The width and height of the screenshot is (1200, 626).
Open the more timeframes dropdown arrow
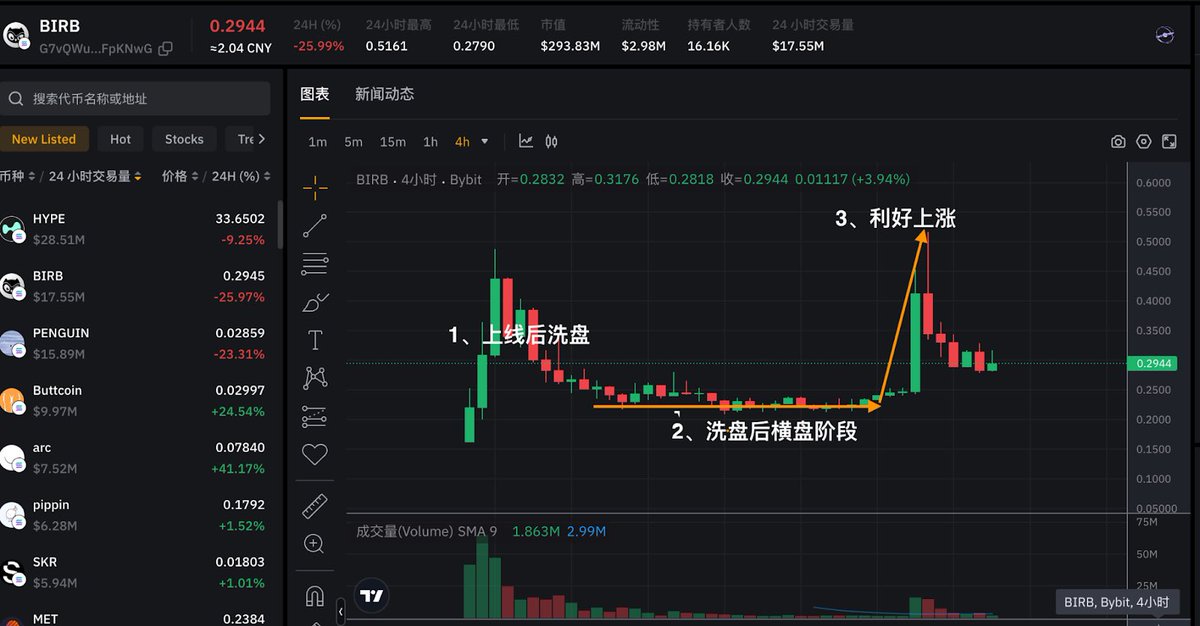click(x=485, y=142)
